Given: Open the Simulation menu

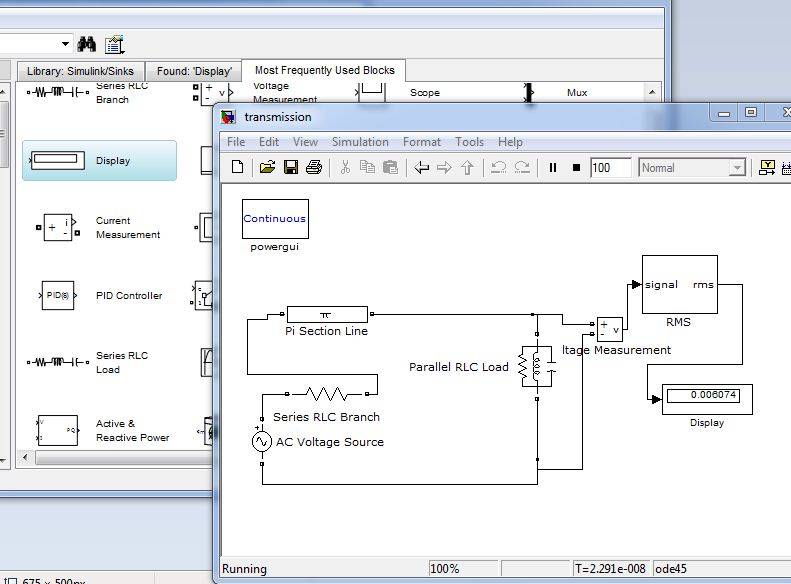Looking at the screenshot, I should coord(360,142).
